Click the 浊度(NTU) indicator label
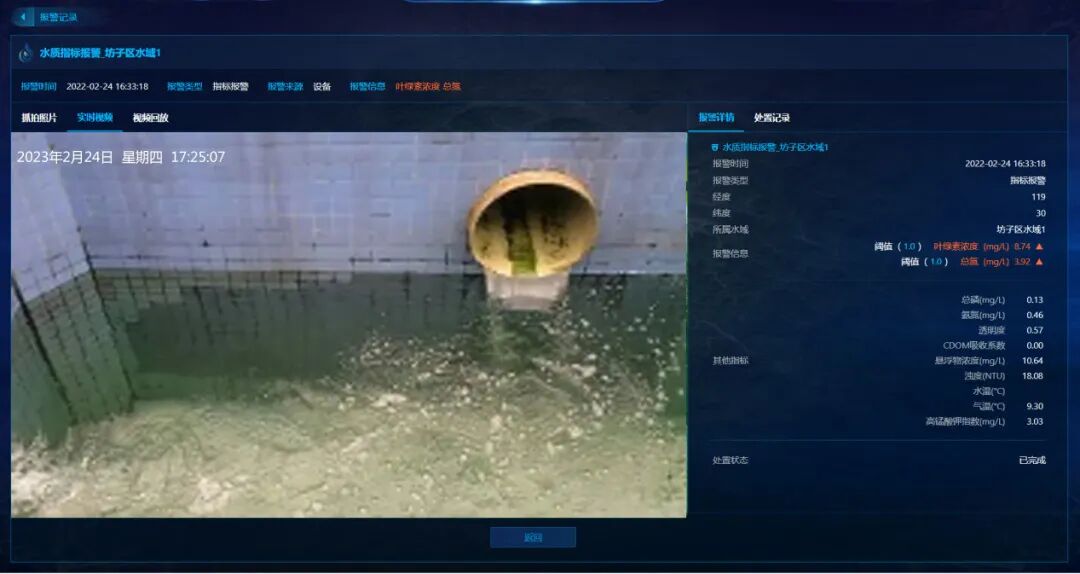 click(985, 376)
